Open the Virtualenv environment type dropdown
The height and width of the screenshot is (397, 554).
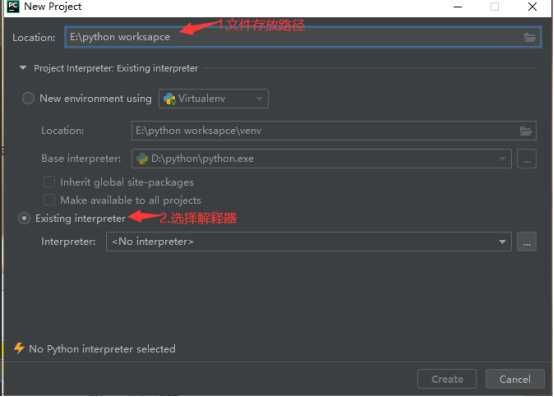tap(214, 99)
